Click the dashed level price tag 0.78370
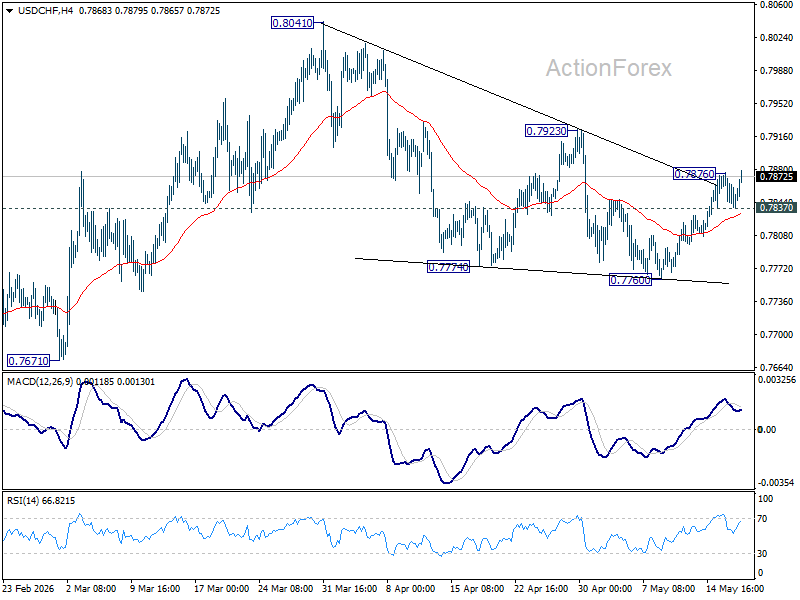Image resolution: width=800 pixels, height=600 pixels. (776, 207)
